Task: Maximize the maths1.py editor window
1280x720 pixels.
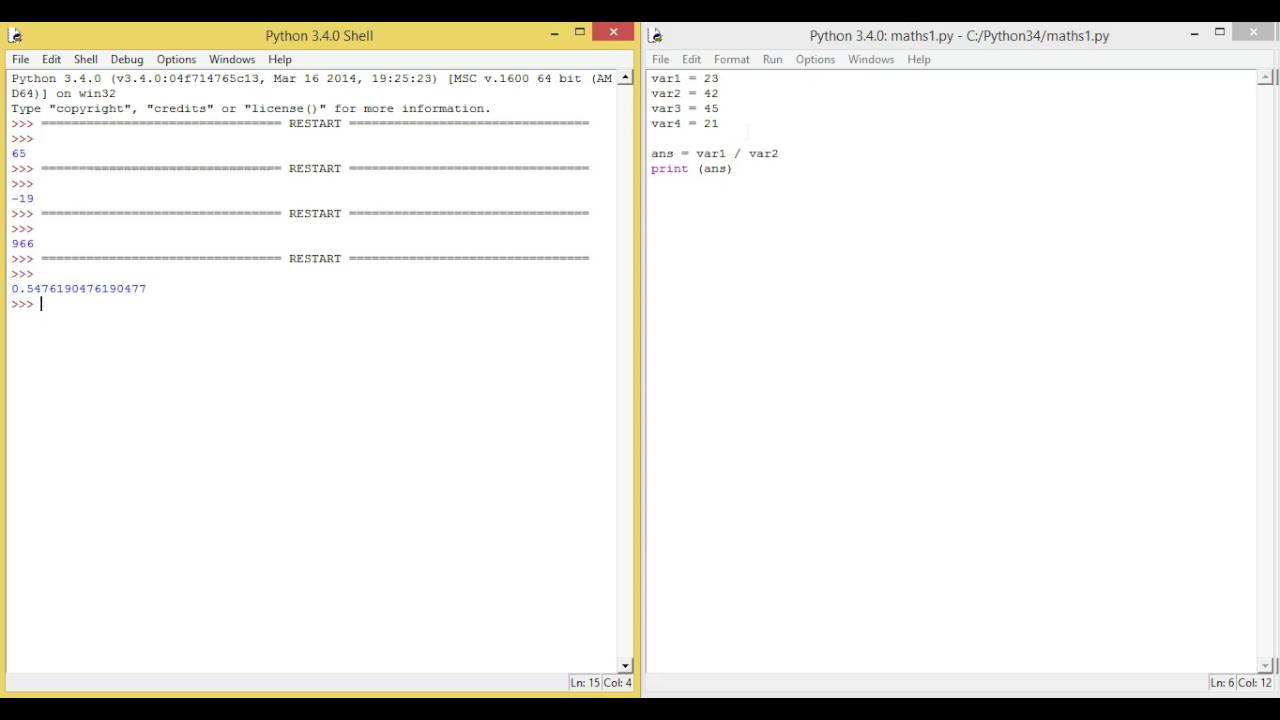Action: (1219, 33)
